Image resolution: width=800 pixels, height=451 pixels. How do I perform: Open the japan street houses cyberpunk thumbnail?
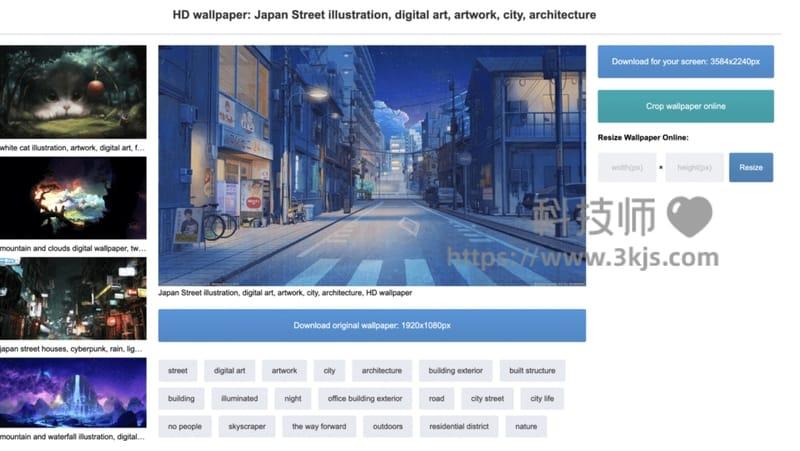(73, 298)
